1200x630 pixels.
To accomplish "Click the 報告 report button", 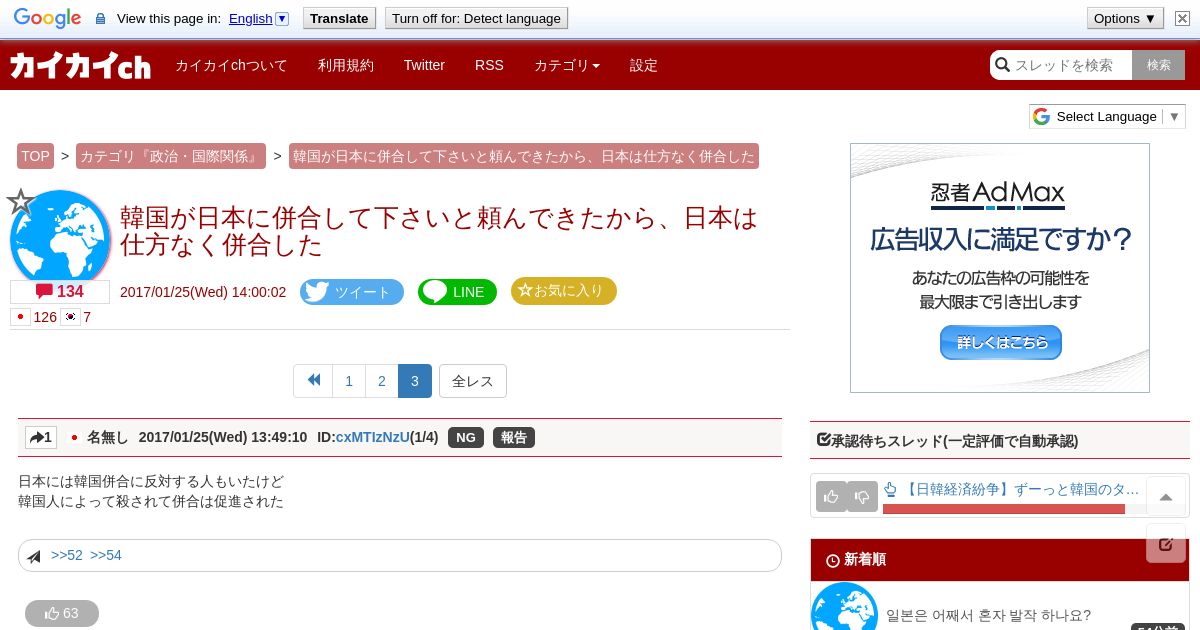I will [x=514, y=437].
